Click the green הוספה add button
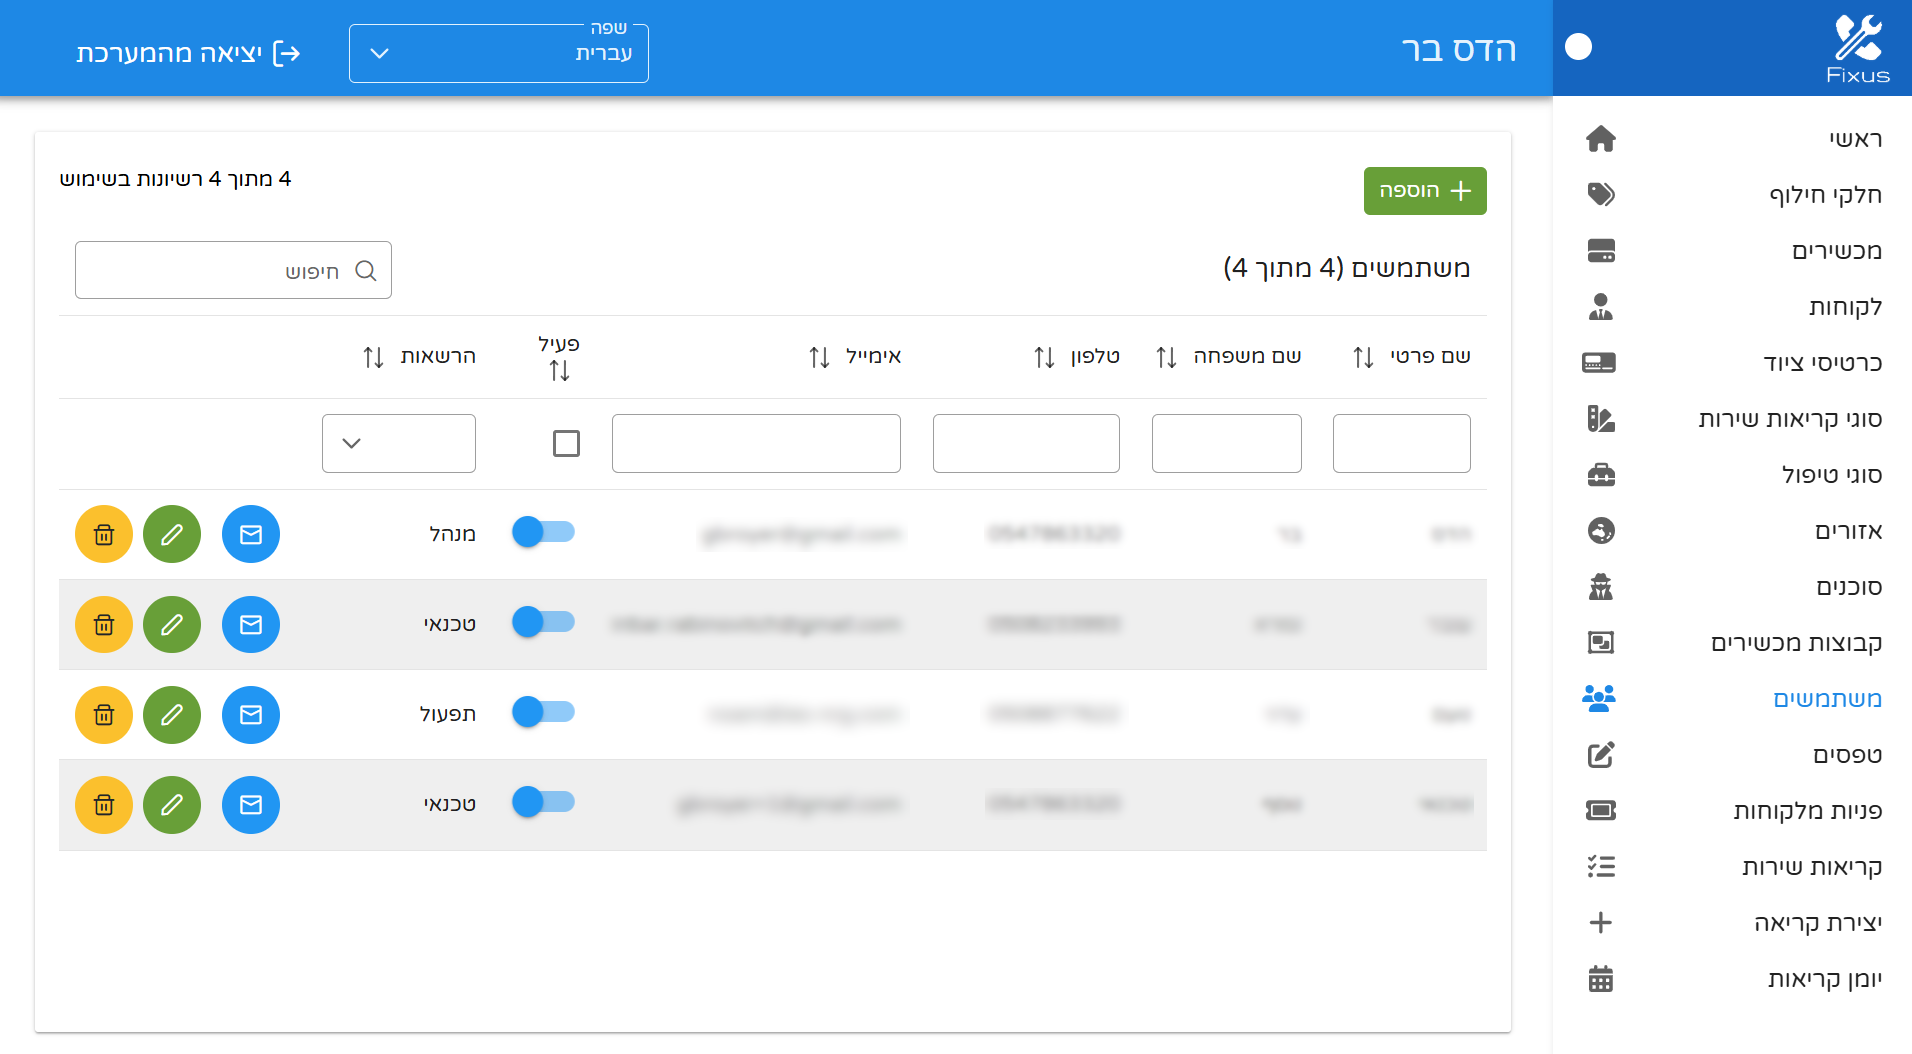 tap(1425, 191)
